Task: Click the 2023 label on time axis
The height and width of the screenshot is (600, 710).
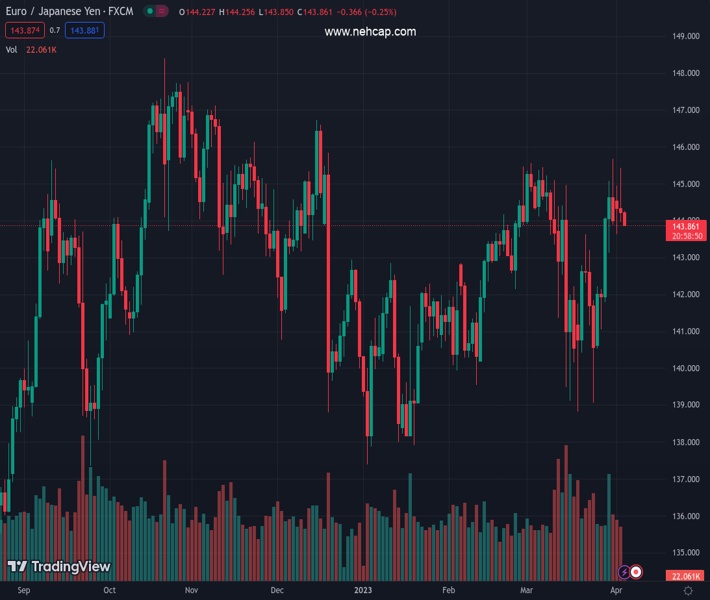Action: click(364, 590)
